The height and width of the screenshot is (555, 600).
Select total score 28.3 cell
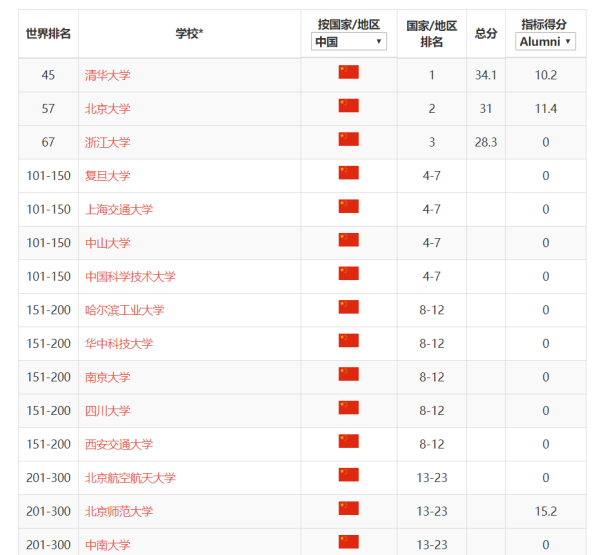(x=486, y=142)
